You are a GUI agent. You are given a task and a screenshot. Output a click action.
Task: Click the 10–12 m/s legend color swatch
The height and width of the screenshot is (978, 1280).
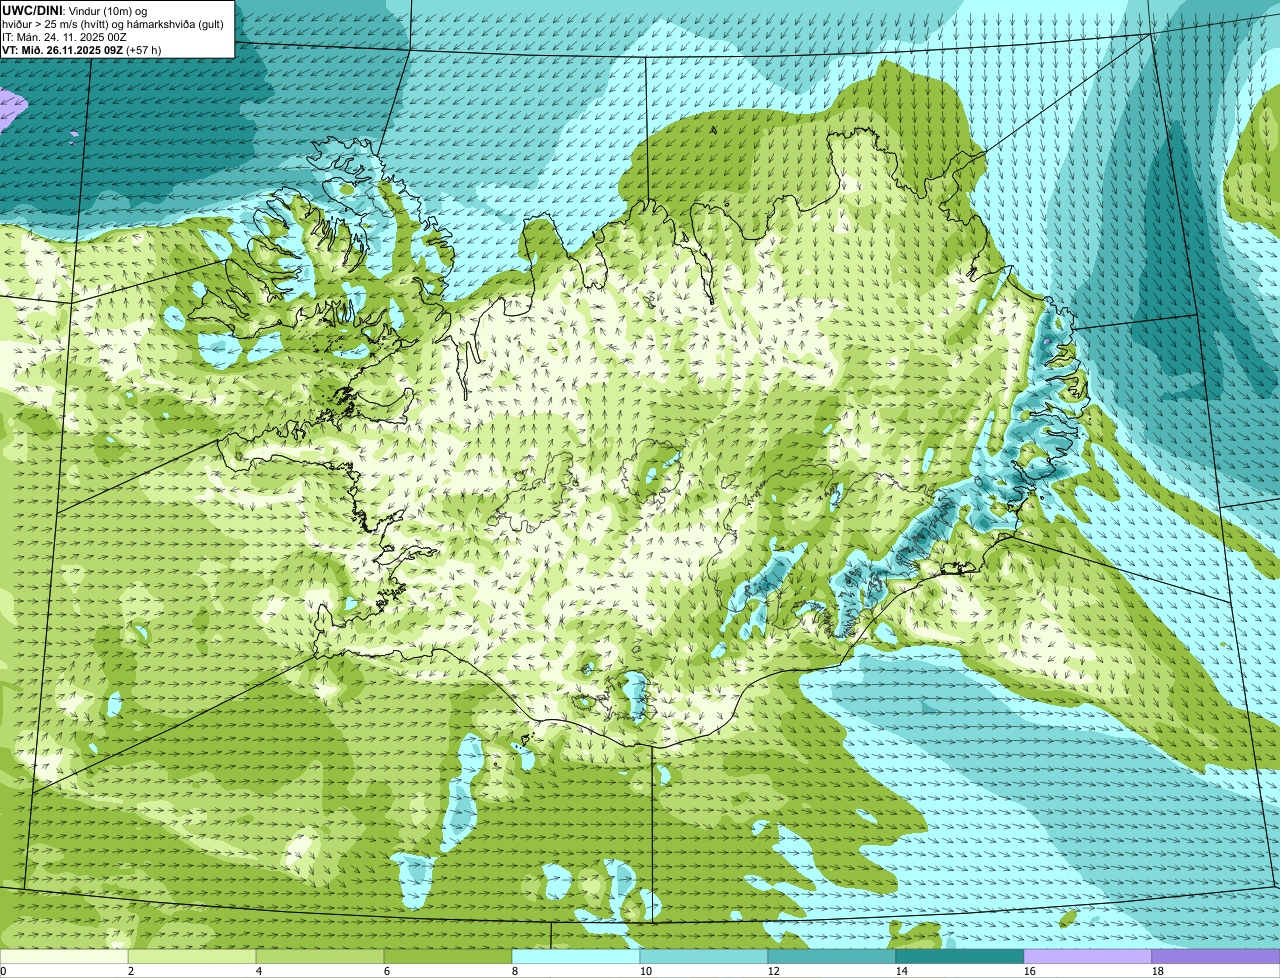coord(704,956)
